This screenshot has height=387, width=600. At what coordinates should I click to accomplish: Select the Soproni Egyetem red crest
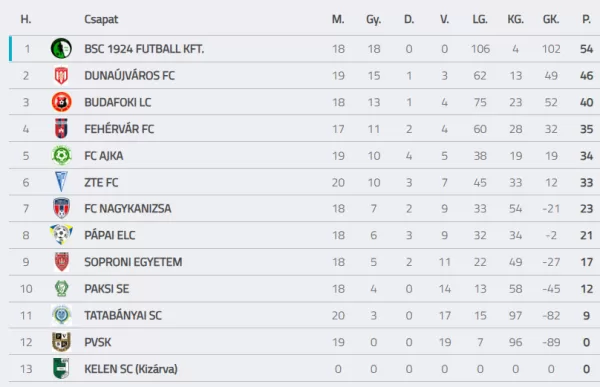click(61, 262)
